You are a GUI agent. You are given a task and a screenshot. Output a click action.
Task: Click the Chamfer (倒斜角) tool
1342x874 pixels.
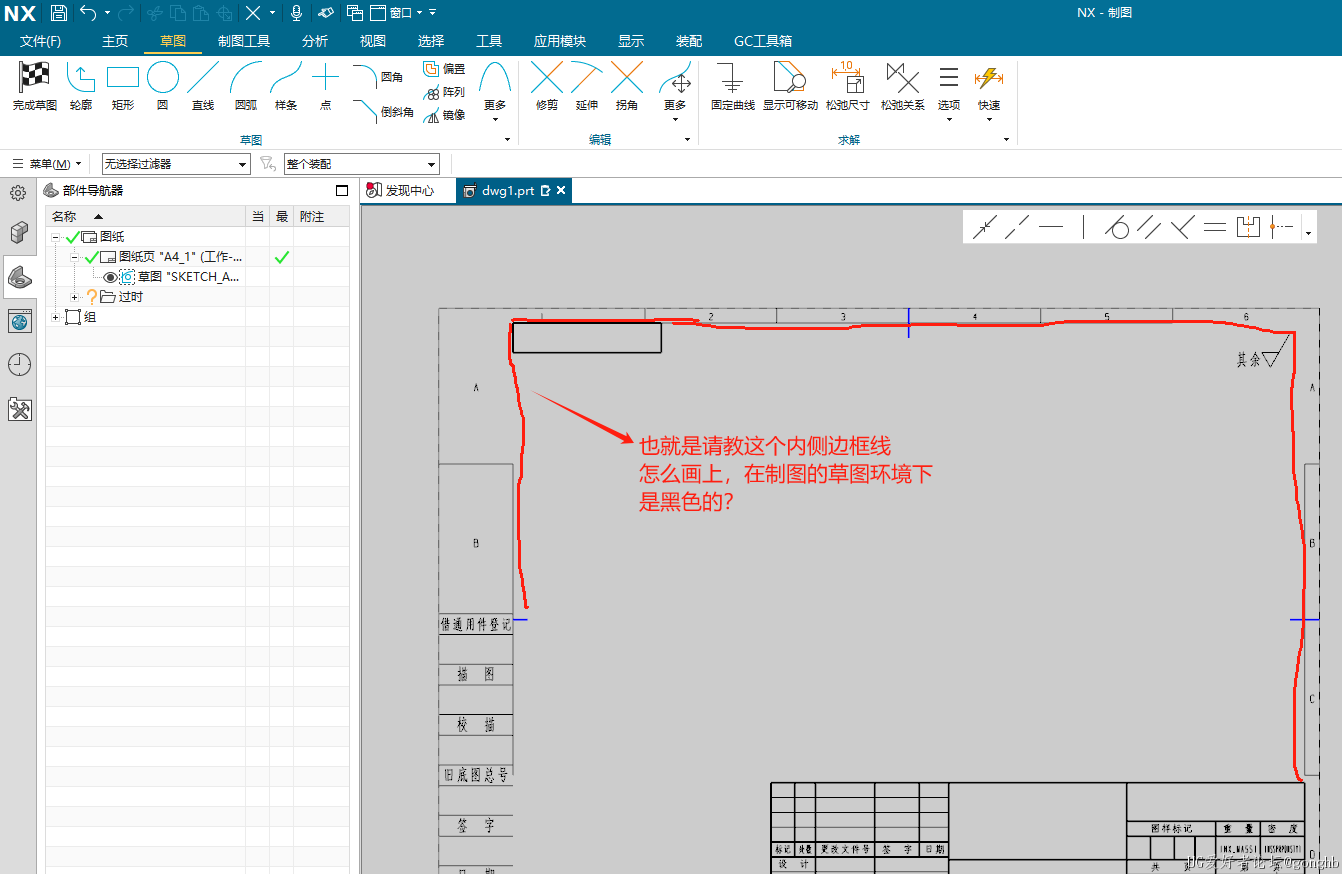click(x=383, y=111)
